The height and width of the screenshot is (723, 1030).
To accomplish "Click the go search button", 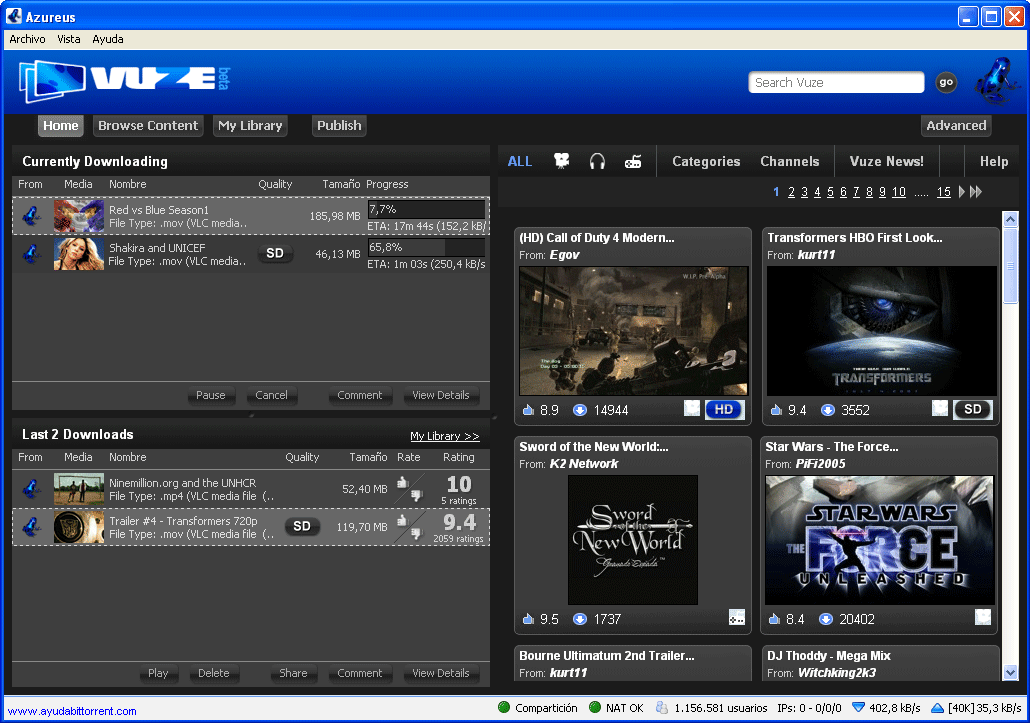I will tap(946, 82).
